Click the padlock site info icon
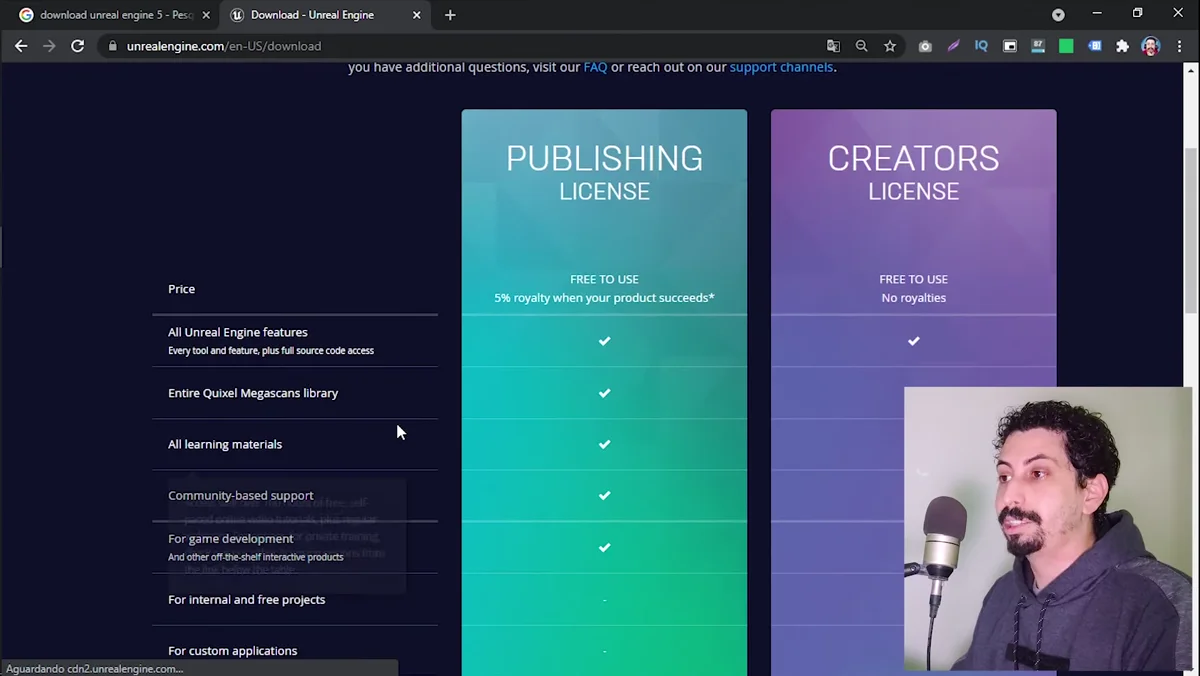Image resolution: width=1200 pixels, height=676 pixels. point(112,46)
